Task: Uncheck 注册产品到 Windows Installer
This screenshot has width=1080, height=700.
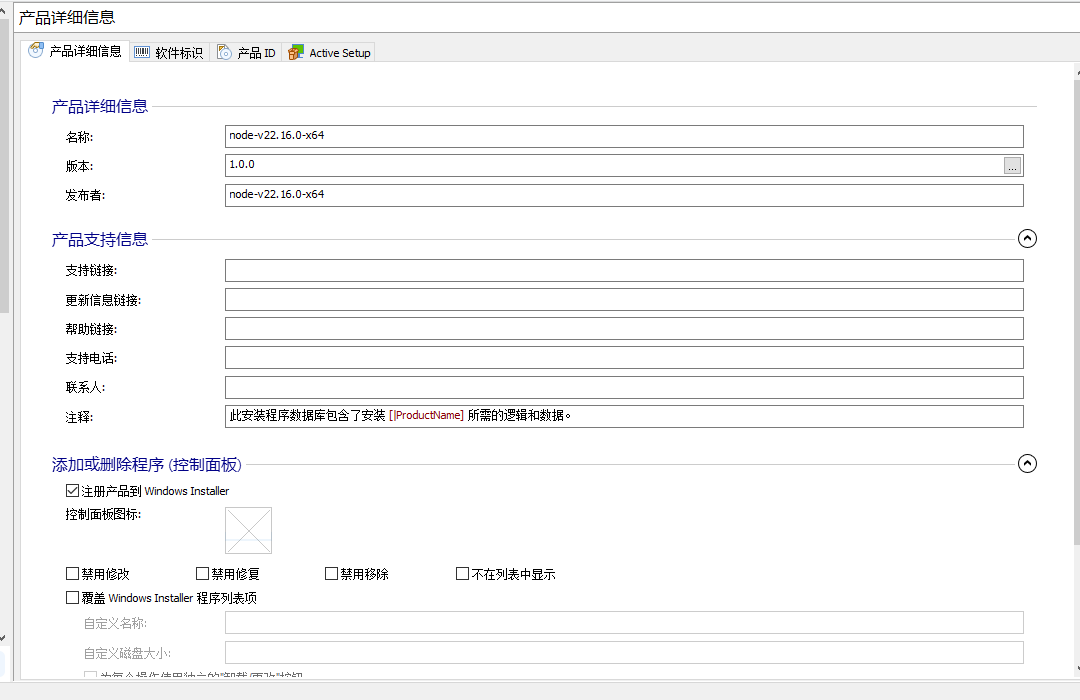Action: tap(72, 491)
